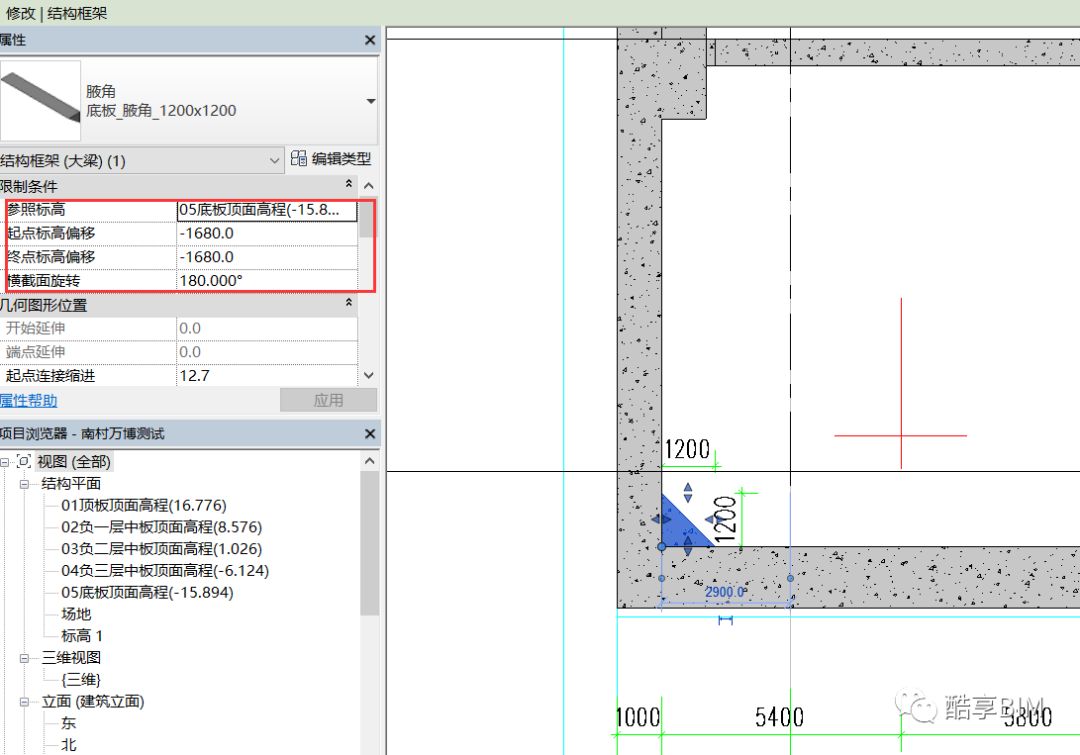This screenshot has height=755, width=1080.
Task: Open the 03负二层中板顶面高程(1.026) view
Action: coord(162,549)
